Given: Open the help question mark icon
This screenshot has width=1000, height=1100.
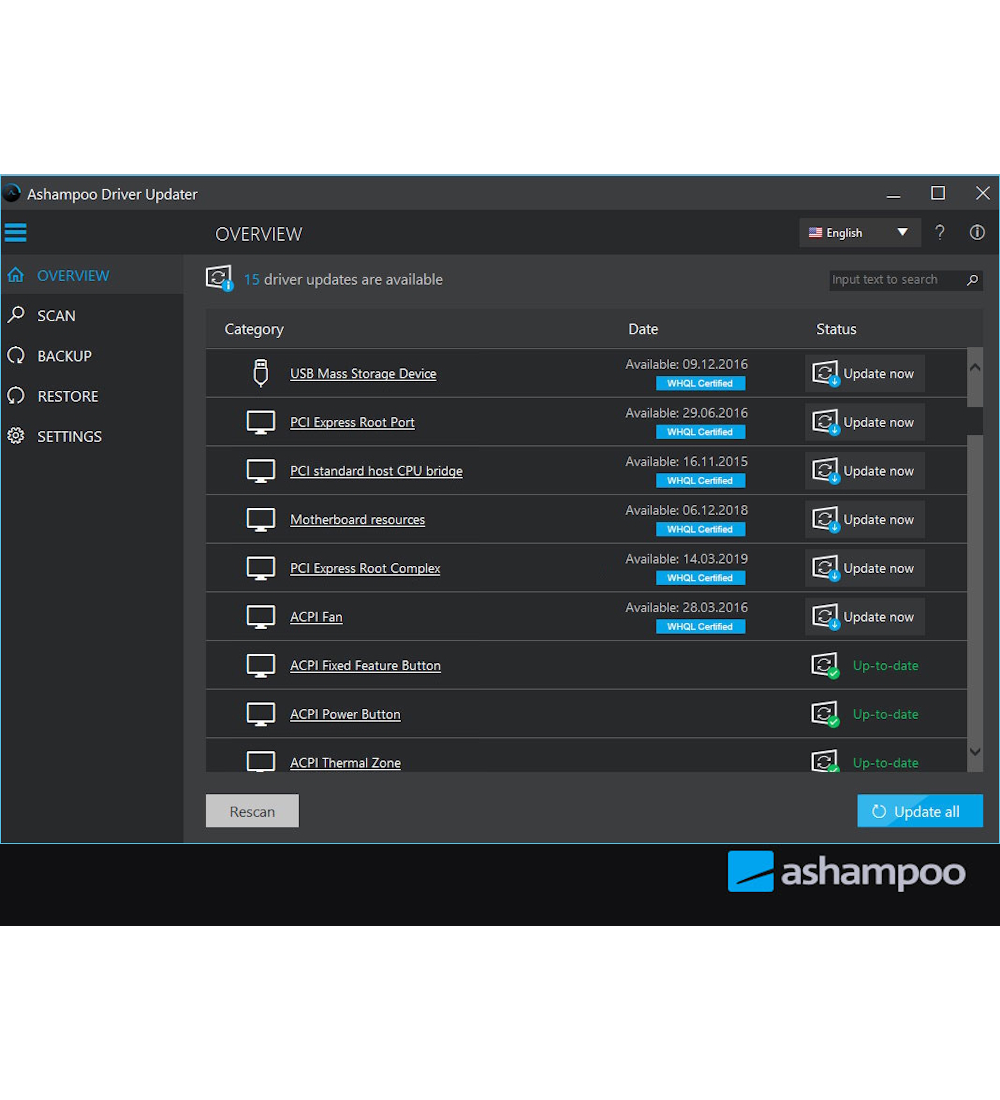Looking at the screenshot, I should [x=940, y=233].
